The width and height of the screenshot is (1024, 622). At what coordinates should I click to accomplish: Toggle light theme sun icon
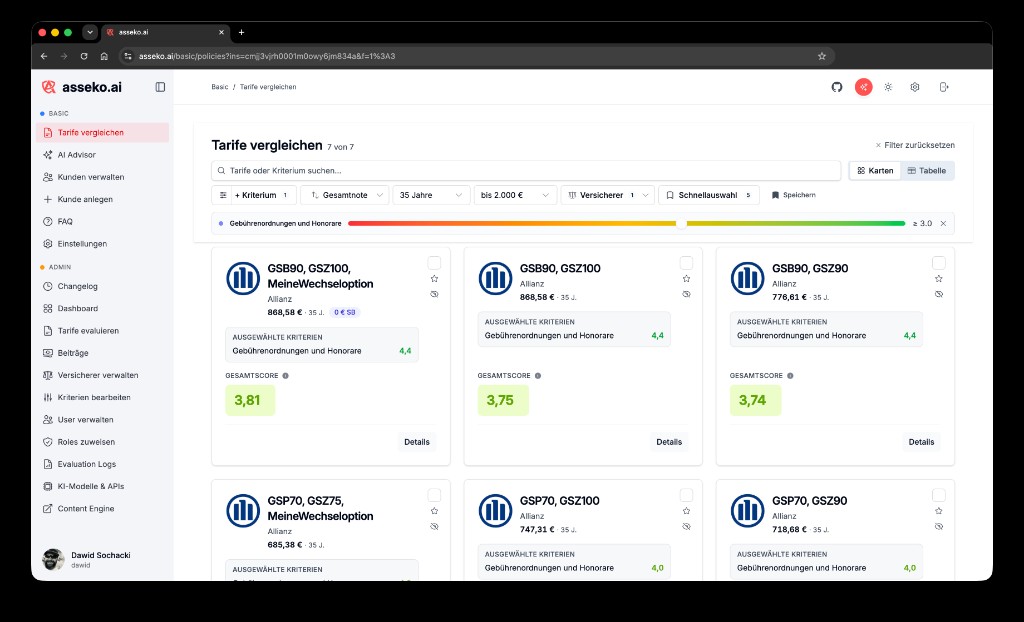[888, 87]
